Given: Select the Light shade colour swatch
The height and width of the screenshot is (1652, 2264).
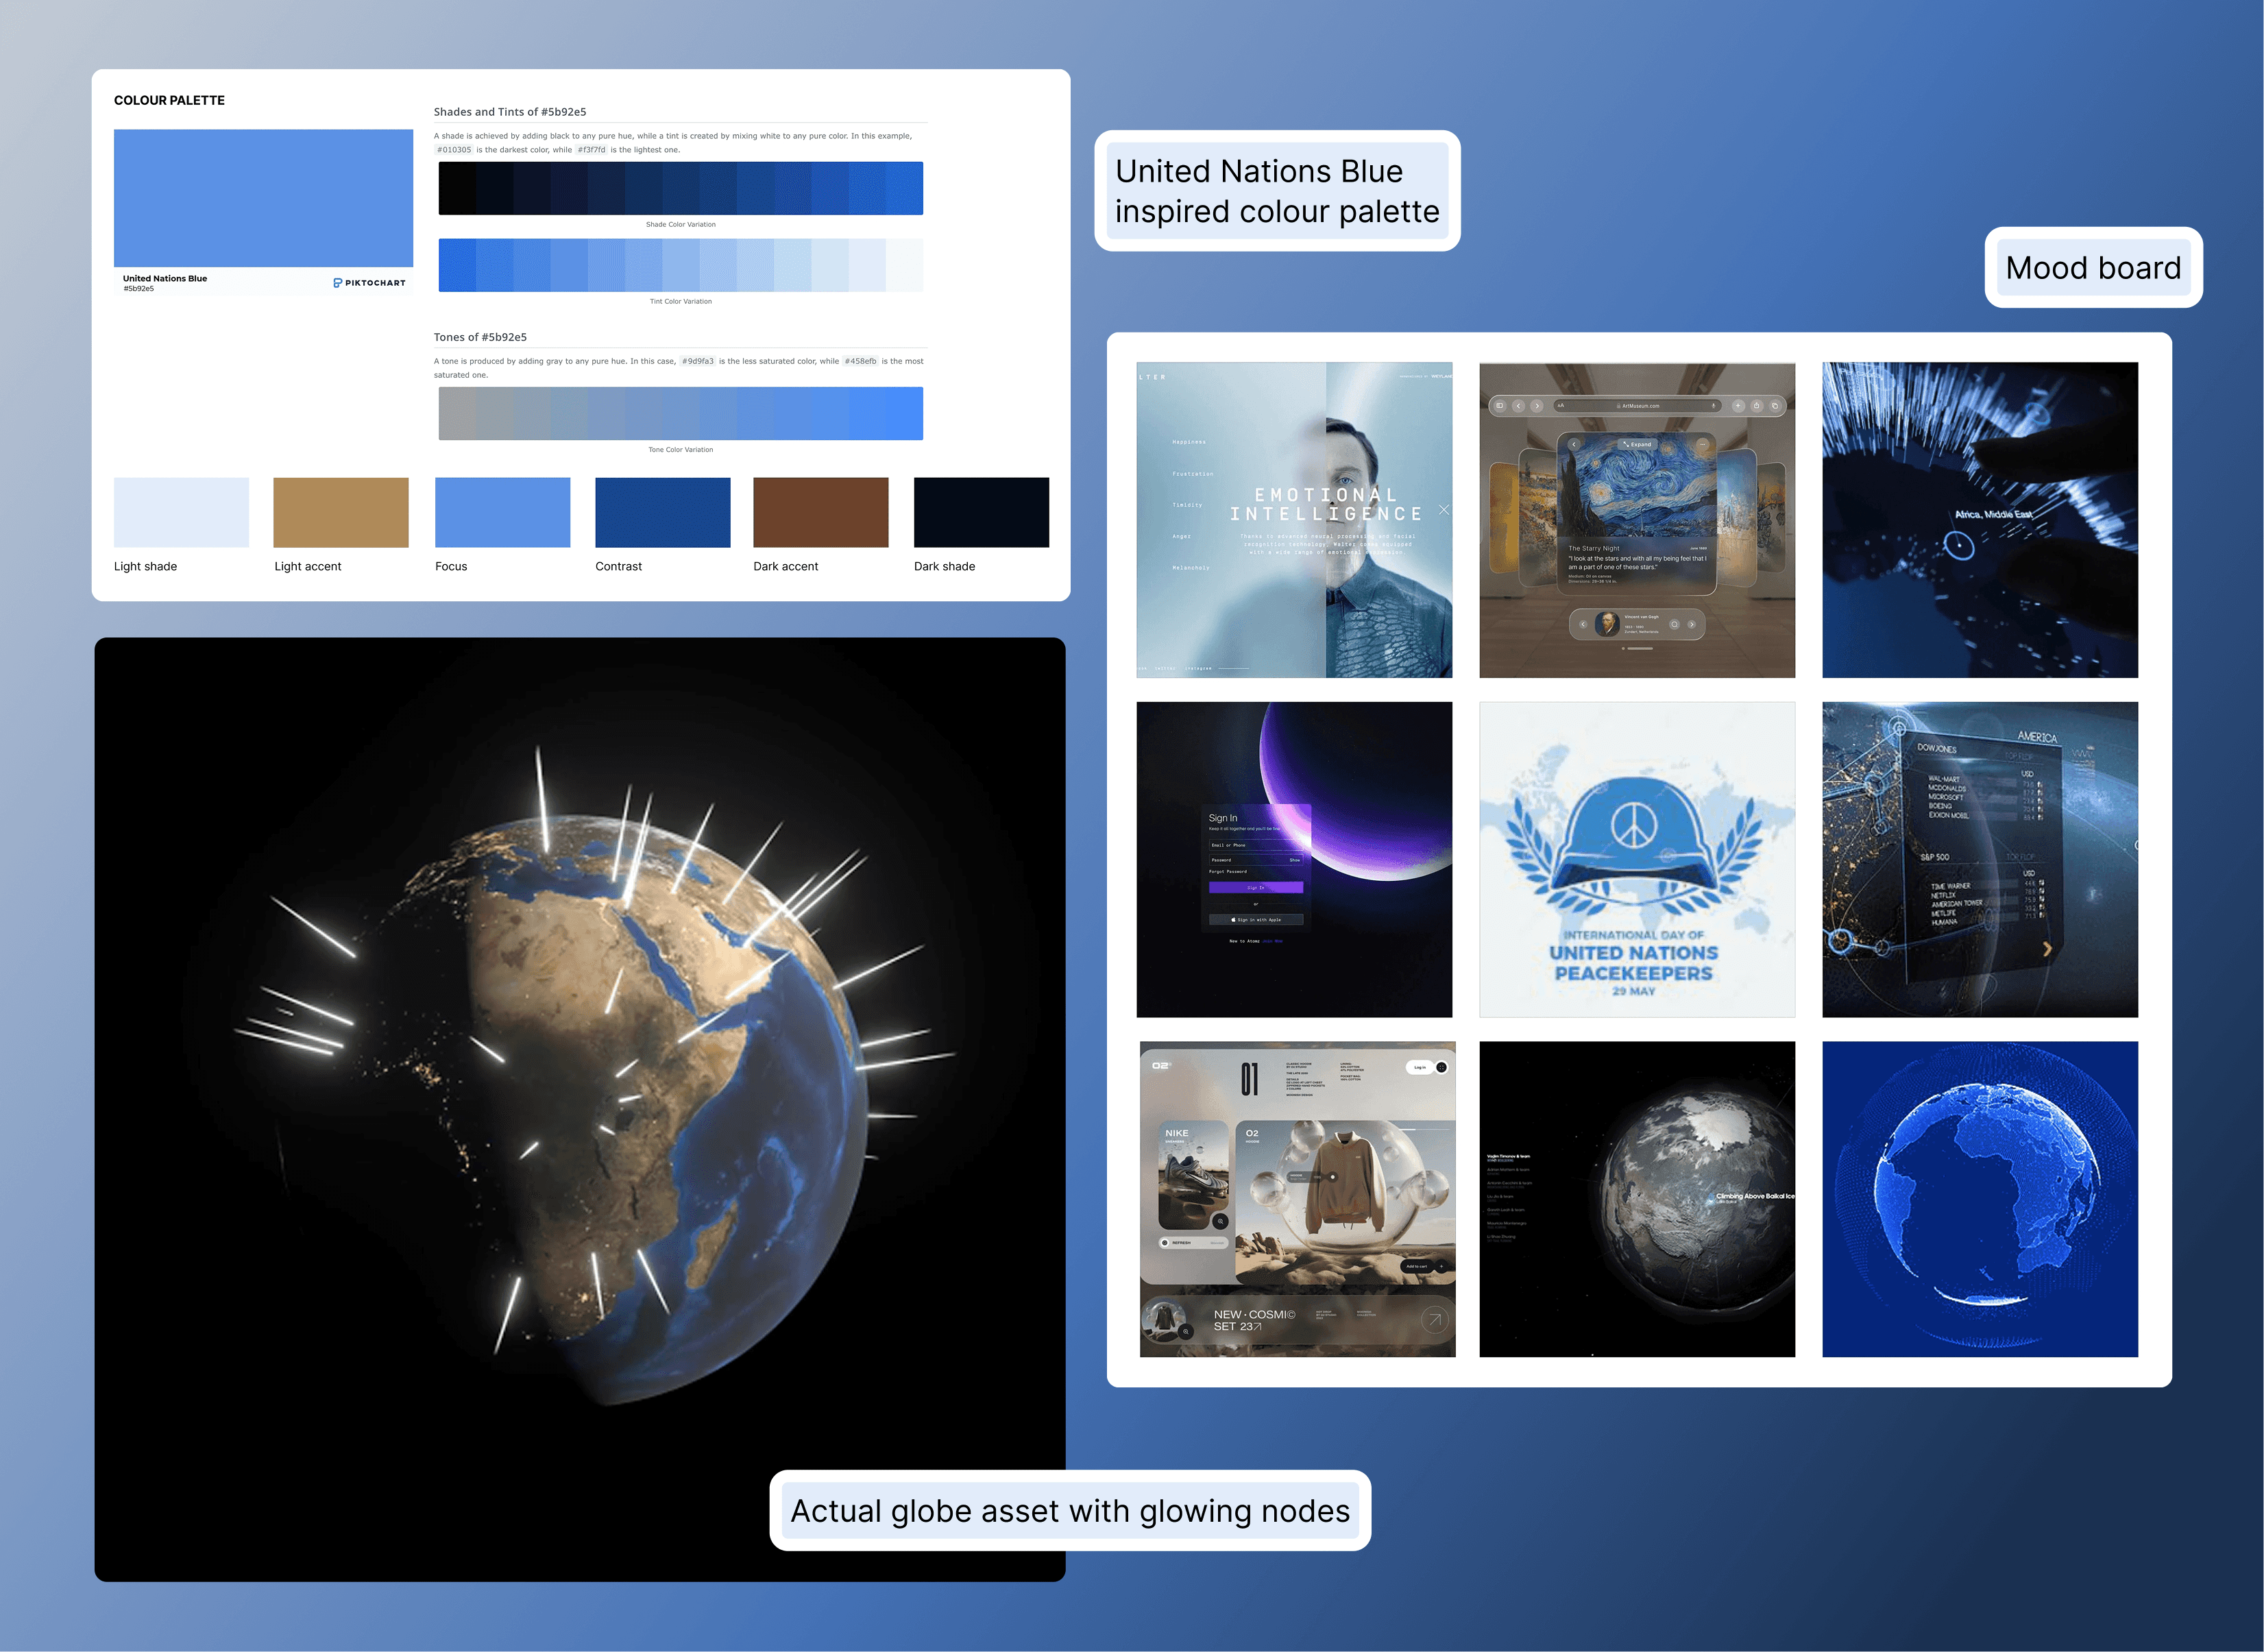Looking at the screenshot, I should [x=181, y=512].
